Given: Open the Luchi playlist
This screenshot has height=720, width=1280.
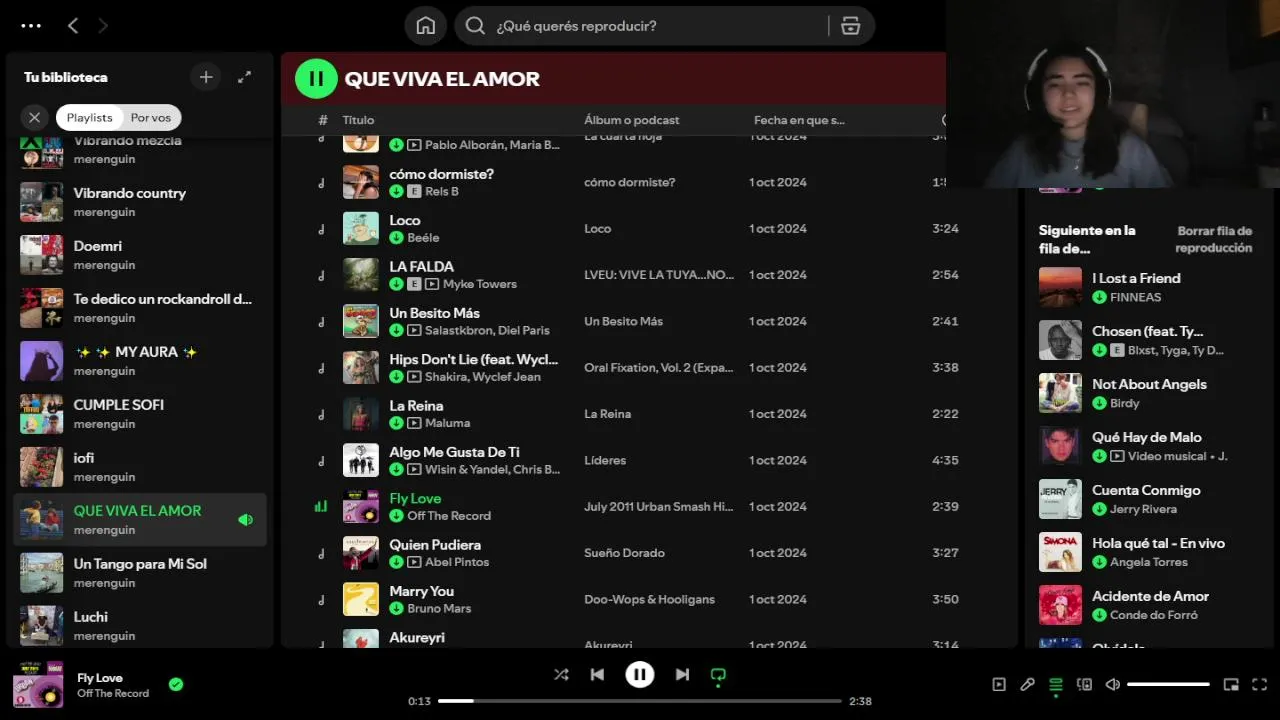Looking at the screenshot, I should [140, 626].
